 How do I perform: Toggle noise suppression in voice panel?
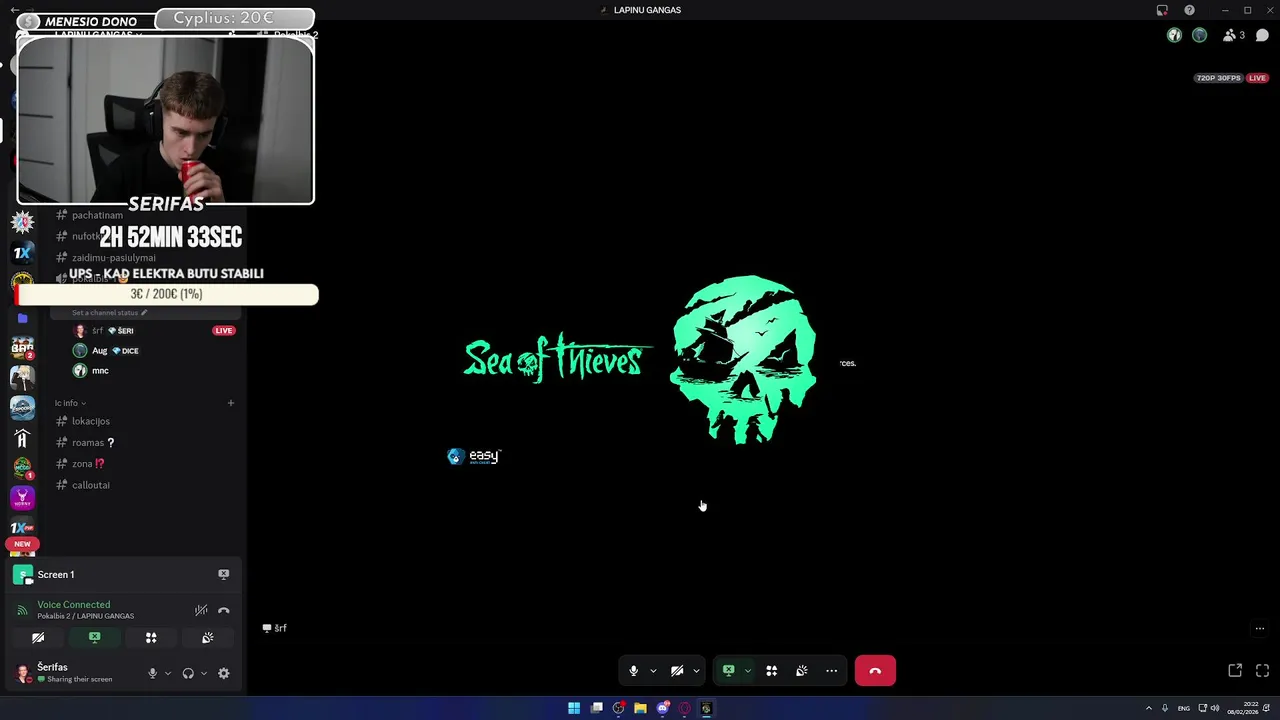(201, 610)
